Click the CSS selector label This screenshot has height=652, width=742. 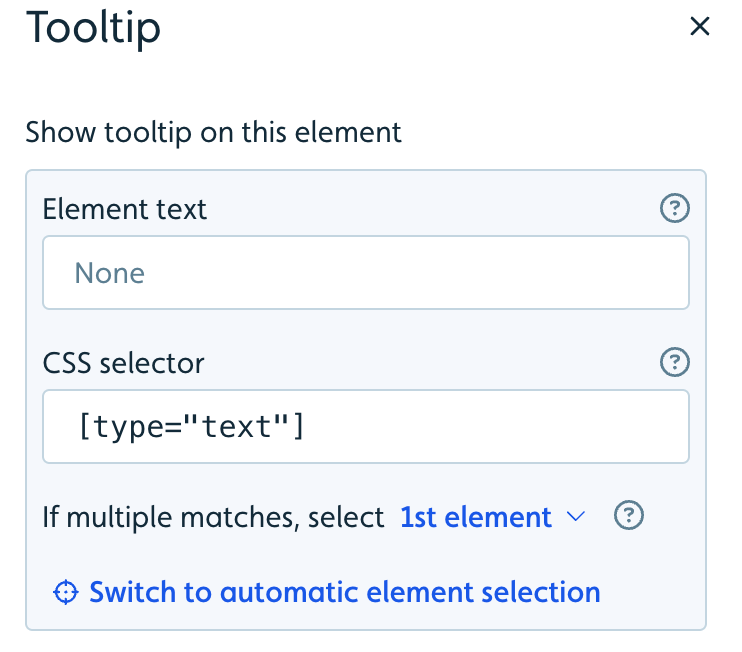124,363
